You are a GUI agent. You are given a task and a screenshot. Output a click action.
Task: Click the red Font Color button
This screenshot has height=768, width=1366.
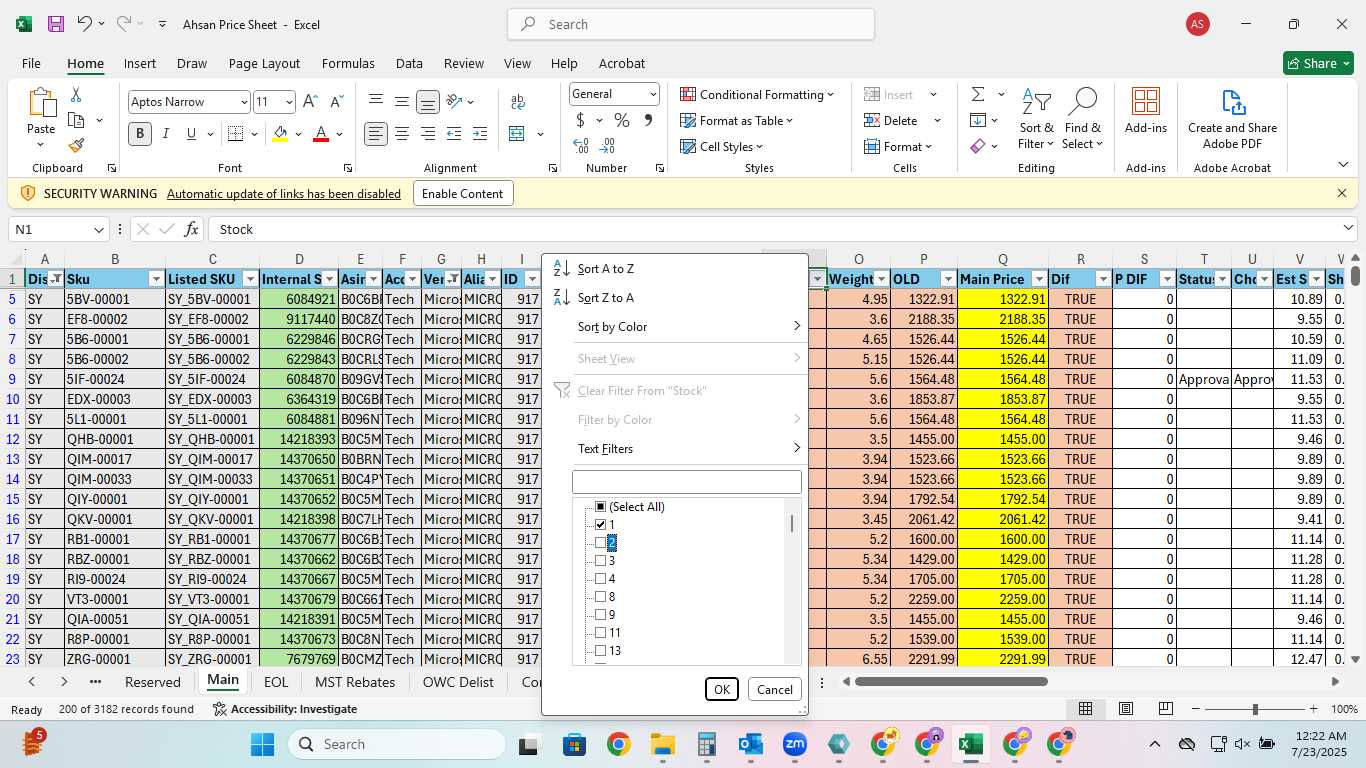click(321, 133)
